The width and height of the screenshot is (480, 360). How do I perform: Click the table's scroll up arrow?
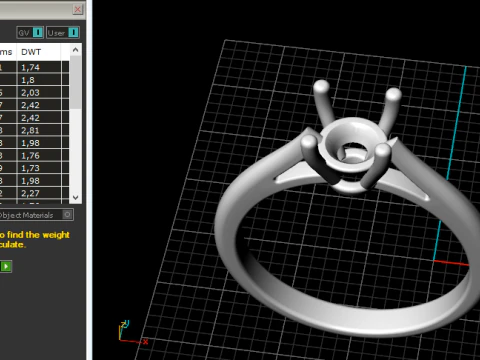[x=76, y=50]
